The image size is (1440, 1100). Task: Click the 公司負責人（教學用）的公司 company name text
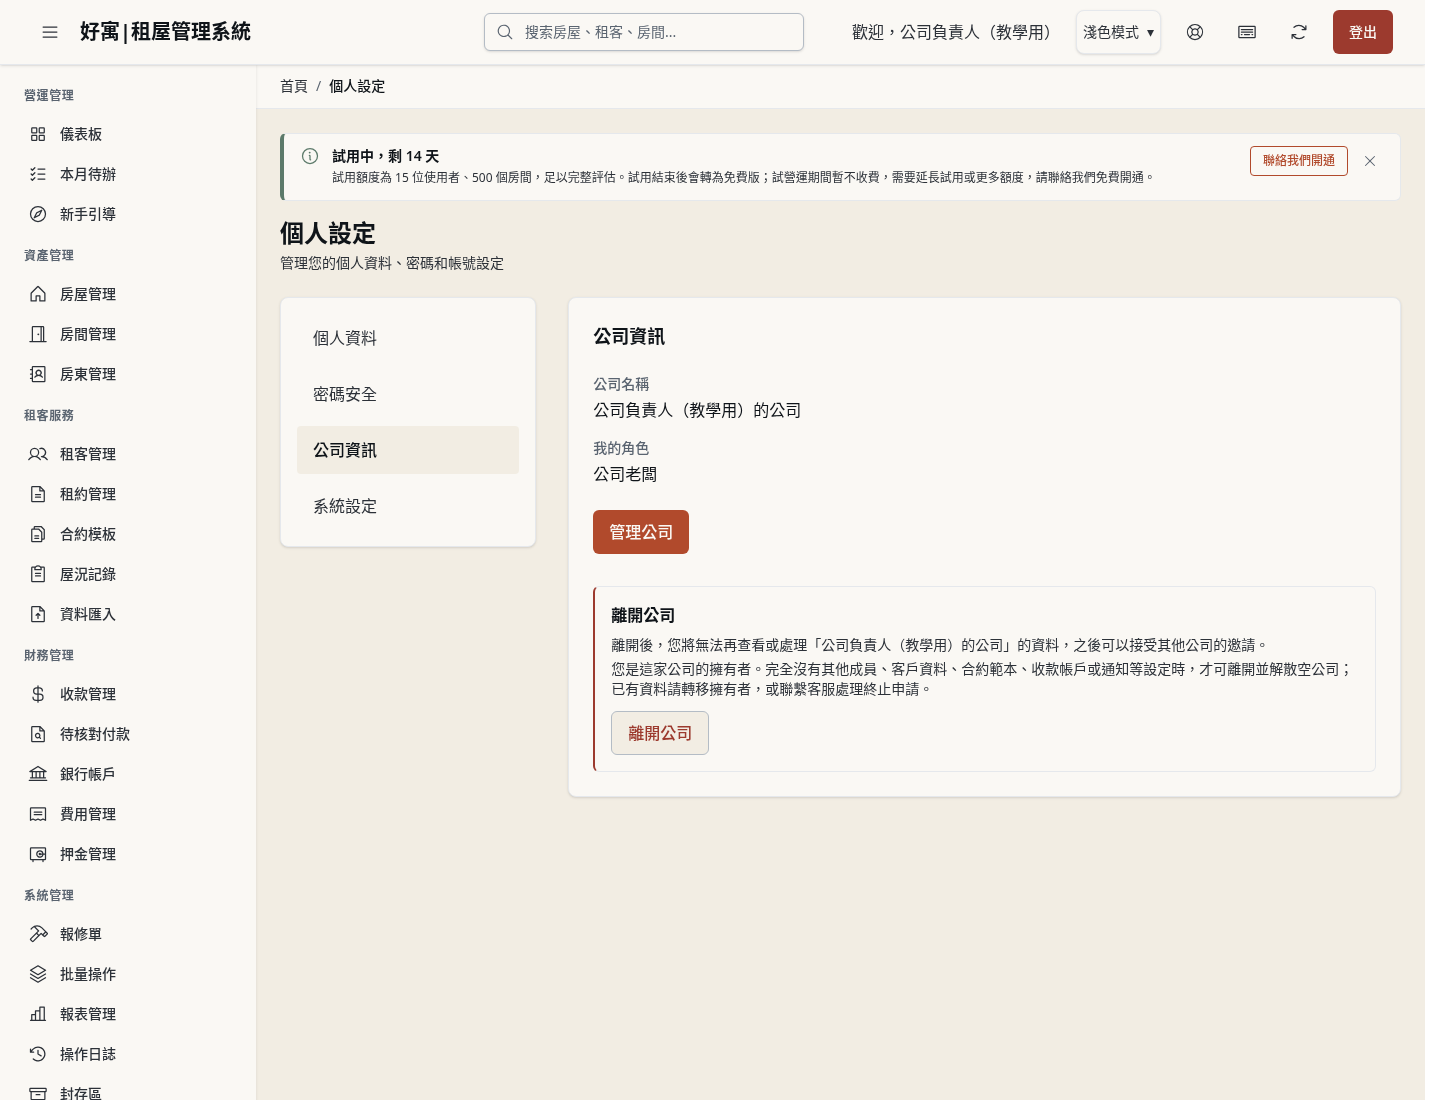coord(697,410)
